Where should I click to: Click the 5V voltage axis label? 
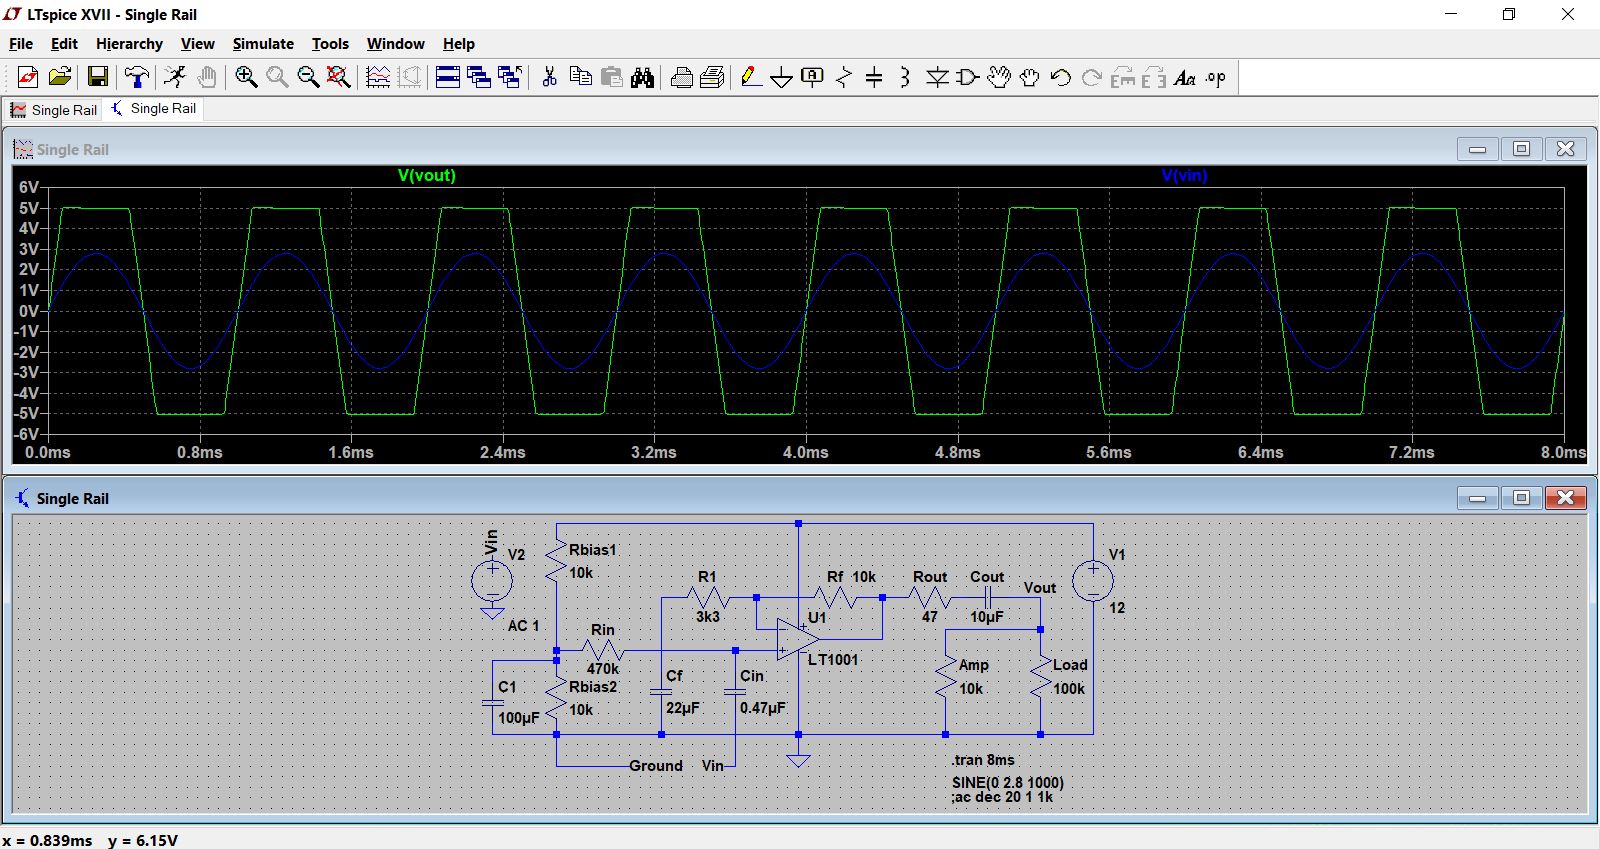pos(29,208)
